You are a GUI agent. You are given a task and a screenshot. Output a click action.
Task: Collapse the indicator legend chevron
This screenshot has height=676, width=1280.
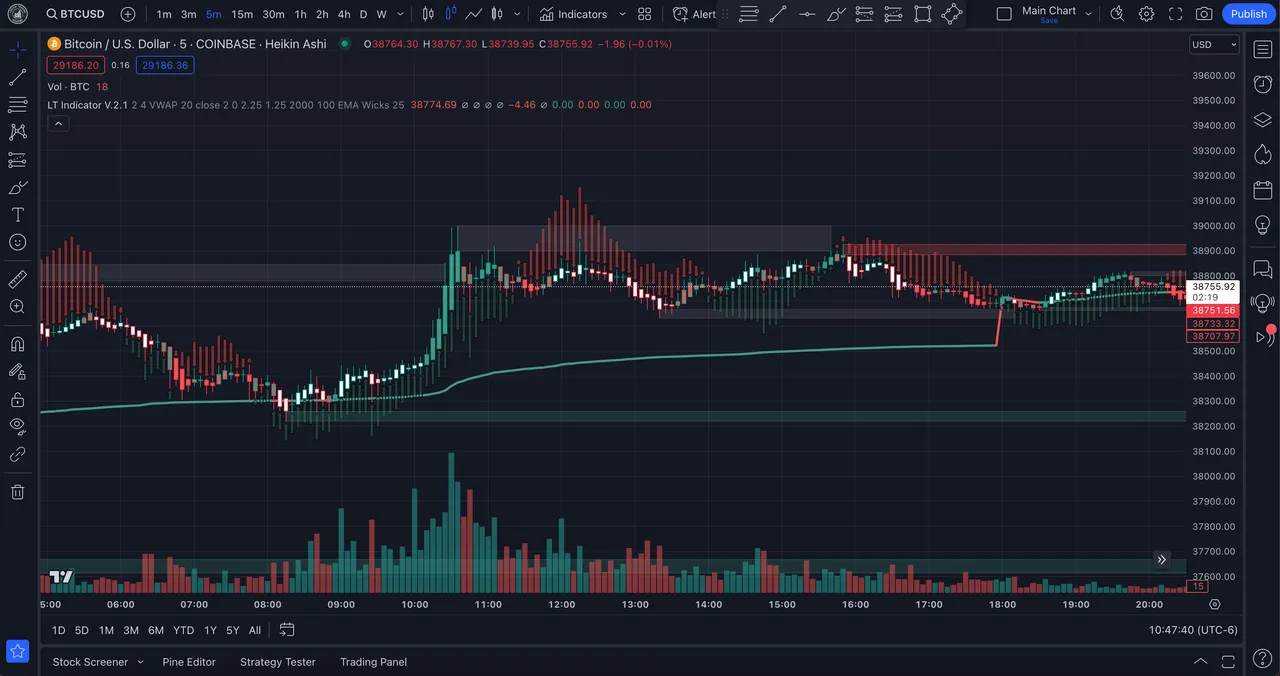coord(58,123)
